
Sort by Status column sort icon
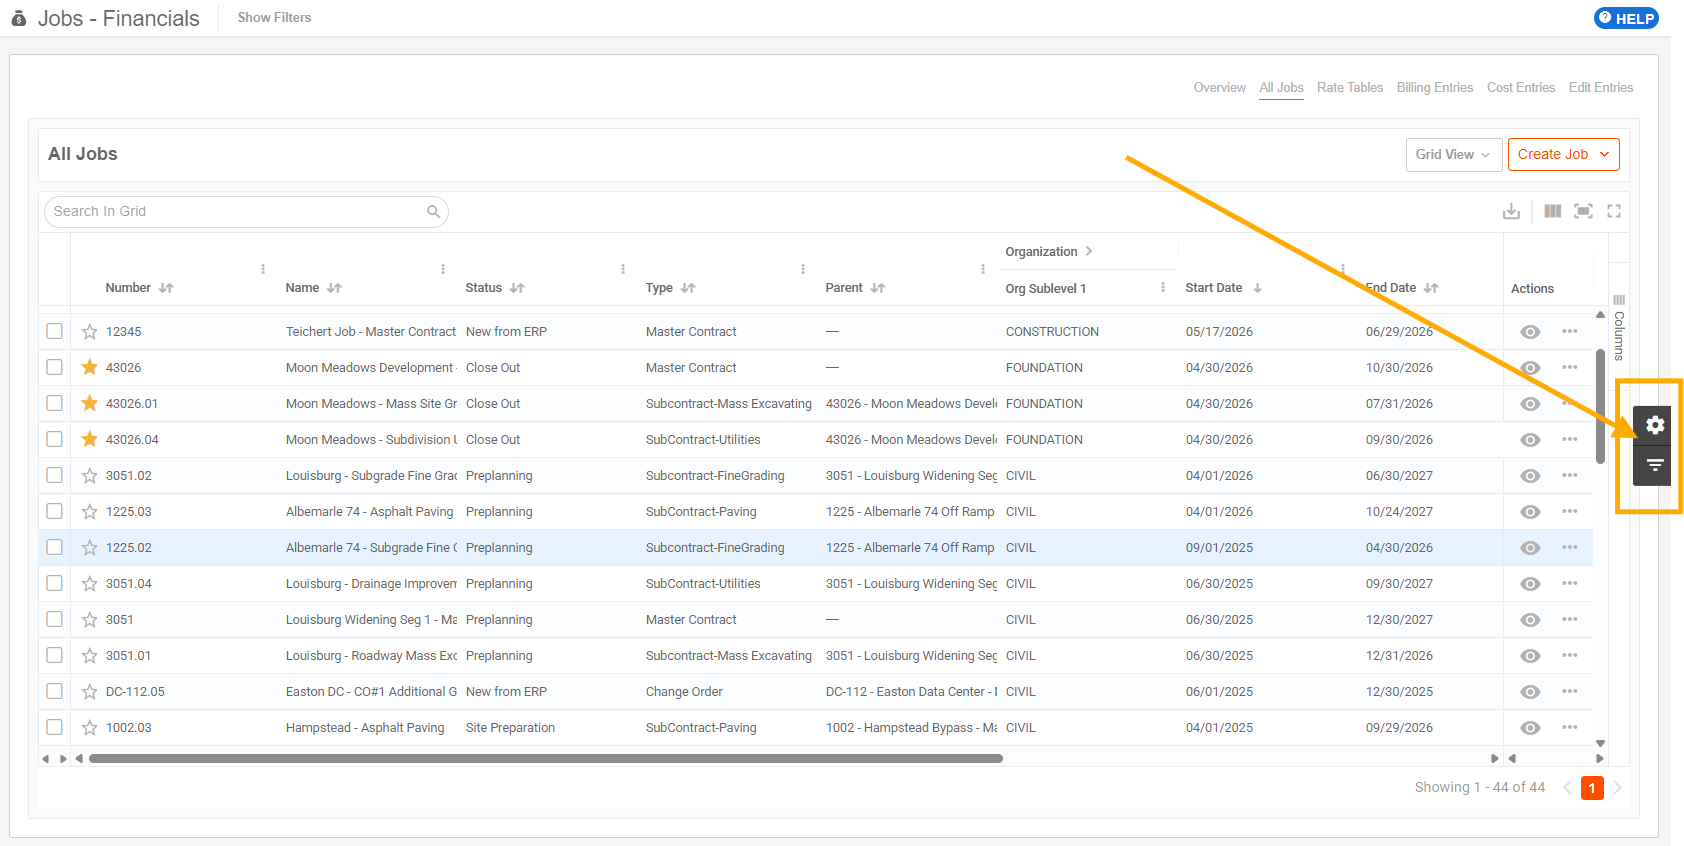[x=517, y=288]
